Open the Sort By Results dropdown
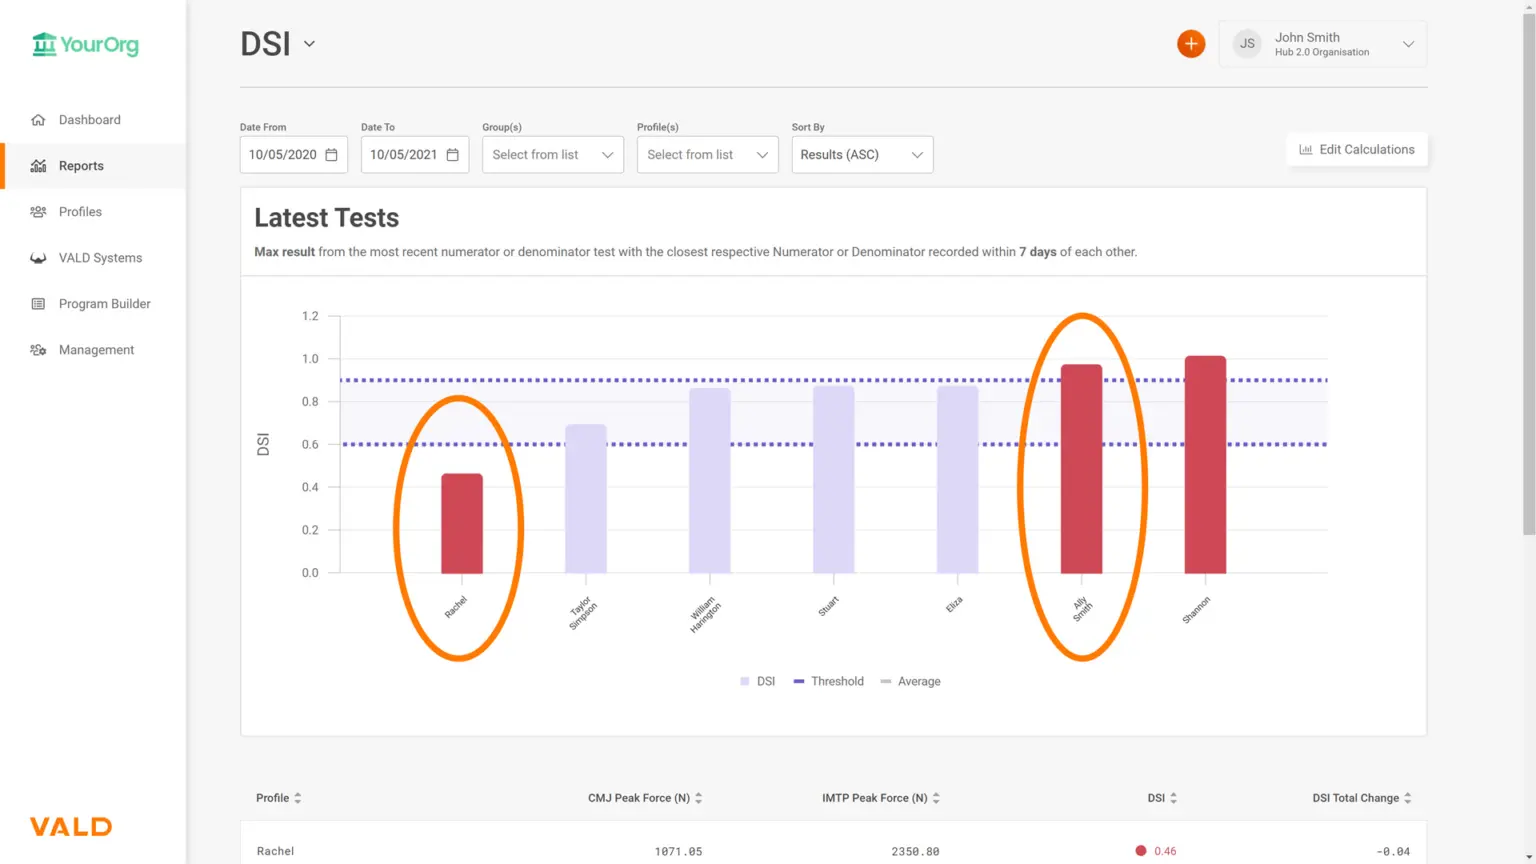 [862, 155]
